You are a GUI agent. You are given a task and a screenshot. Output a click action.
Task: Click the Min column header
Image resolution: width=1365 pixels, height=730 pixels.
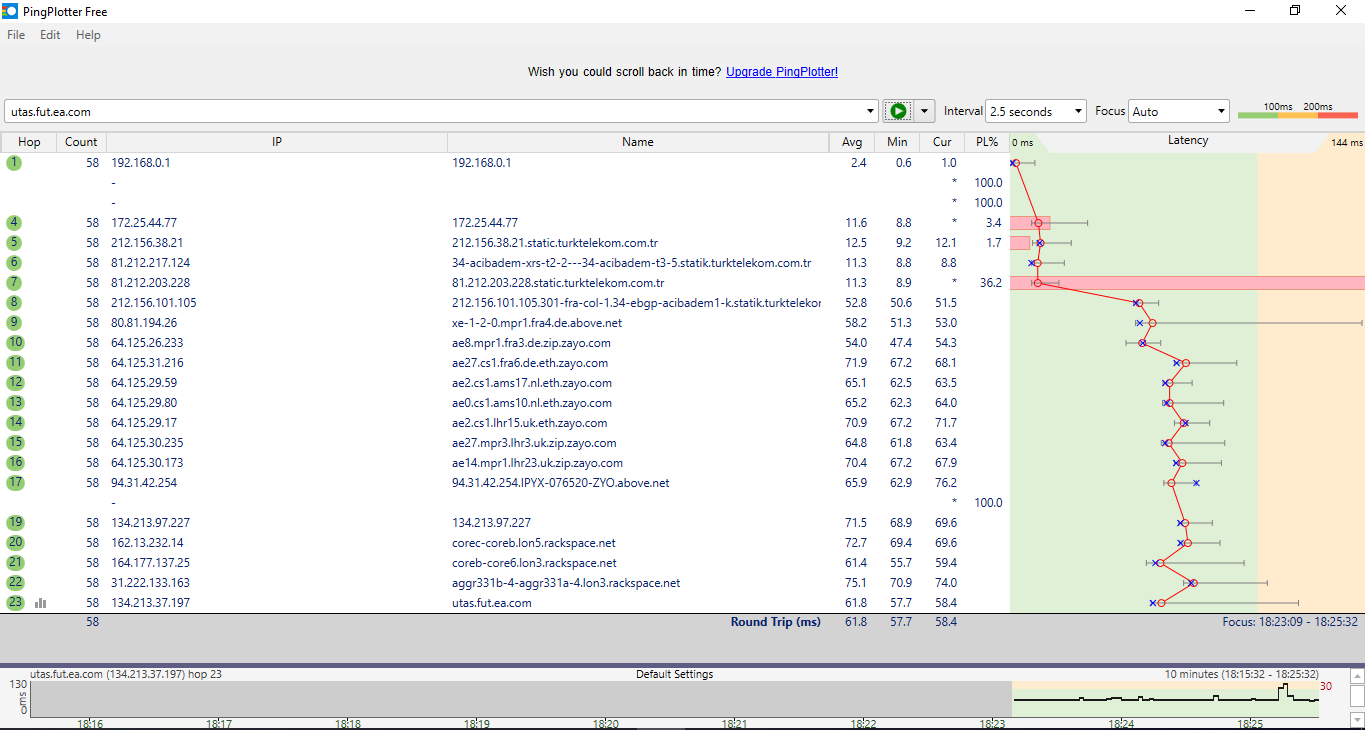coord(897,142)
